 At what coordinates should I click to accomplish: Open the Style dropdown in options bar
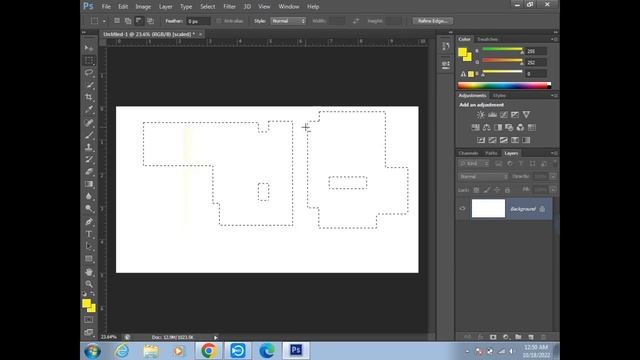click(288, 21)
